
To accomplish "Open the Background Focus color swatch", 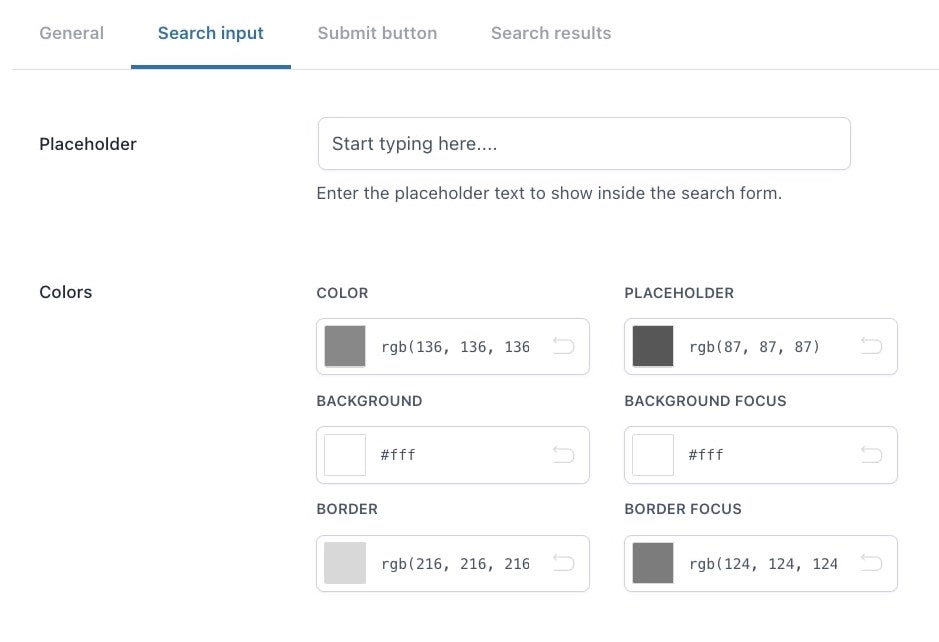I will pyautogui.click(x=653, y=455).
